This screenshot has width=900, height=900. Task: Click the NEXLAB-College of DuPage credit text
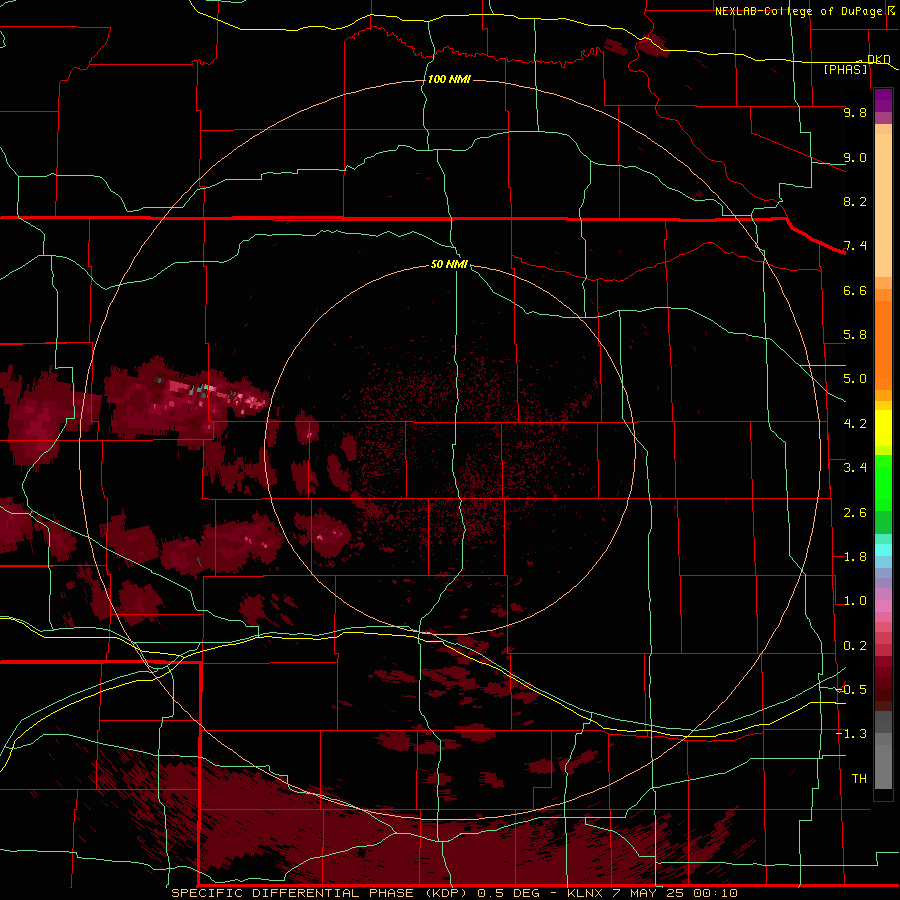point(798,11)
